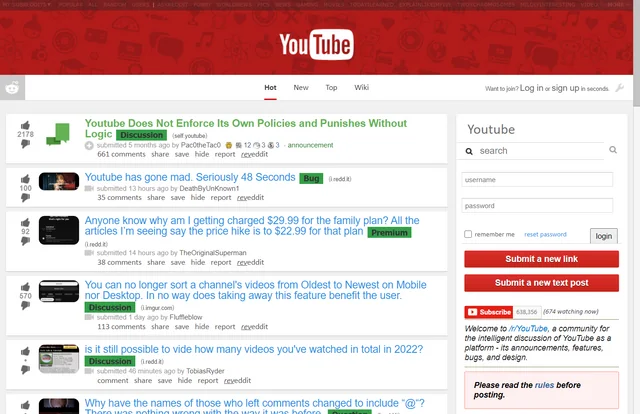Open the 'rules' link in the sidebar
This screenshot has width=640, height=414.
click(544, 385)
